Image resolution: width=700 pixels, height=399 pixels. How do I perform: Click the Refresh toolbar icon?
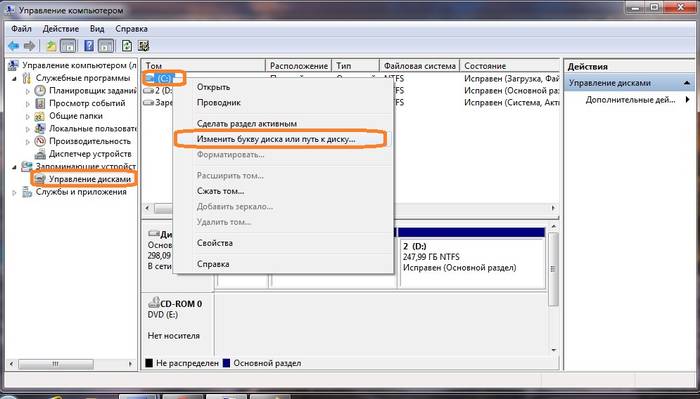[127, 46]
